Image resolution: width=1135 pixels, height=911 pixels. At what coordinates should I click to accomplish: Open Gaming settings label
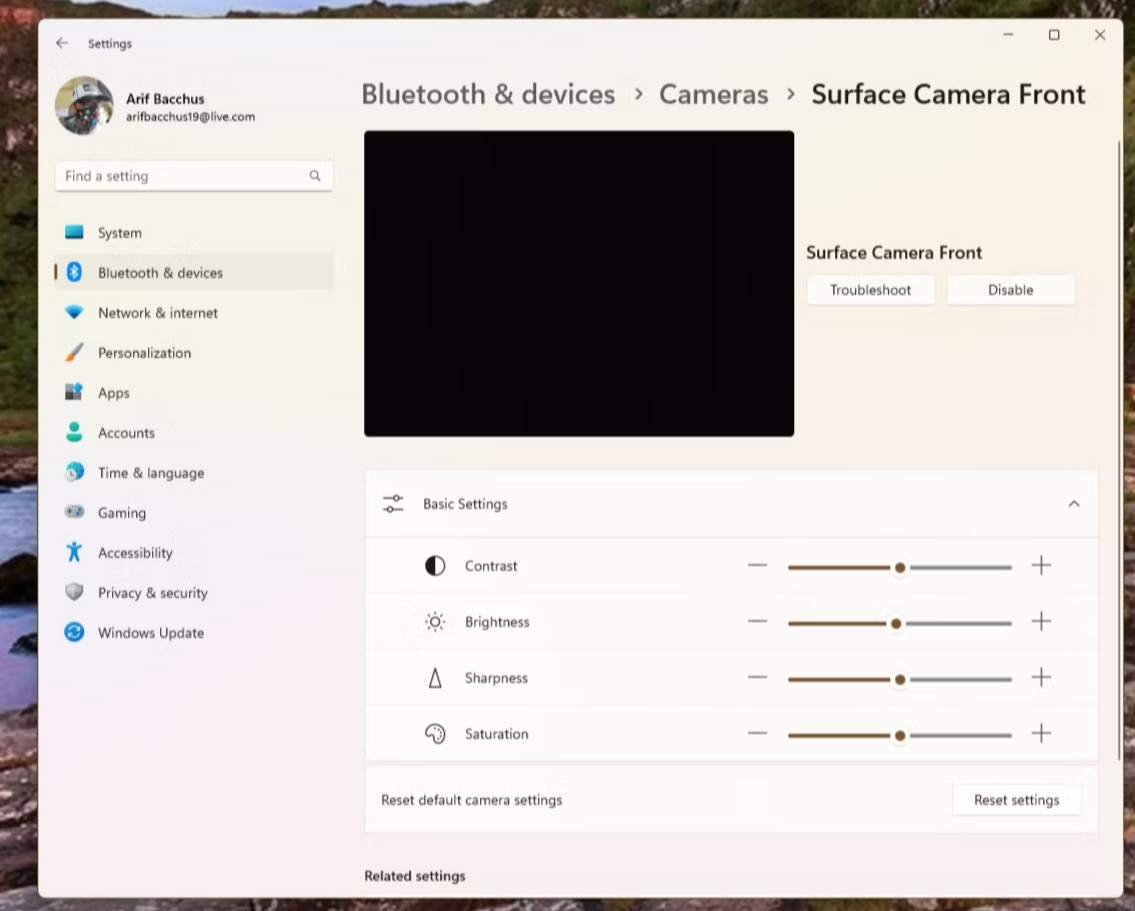tap(122, 513)
